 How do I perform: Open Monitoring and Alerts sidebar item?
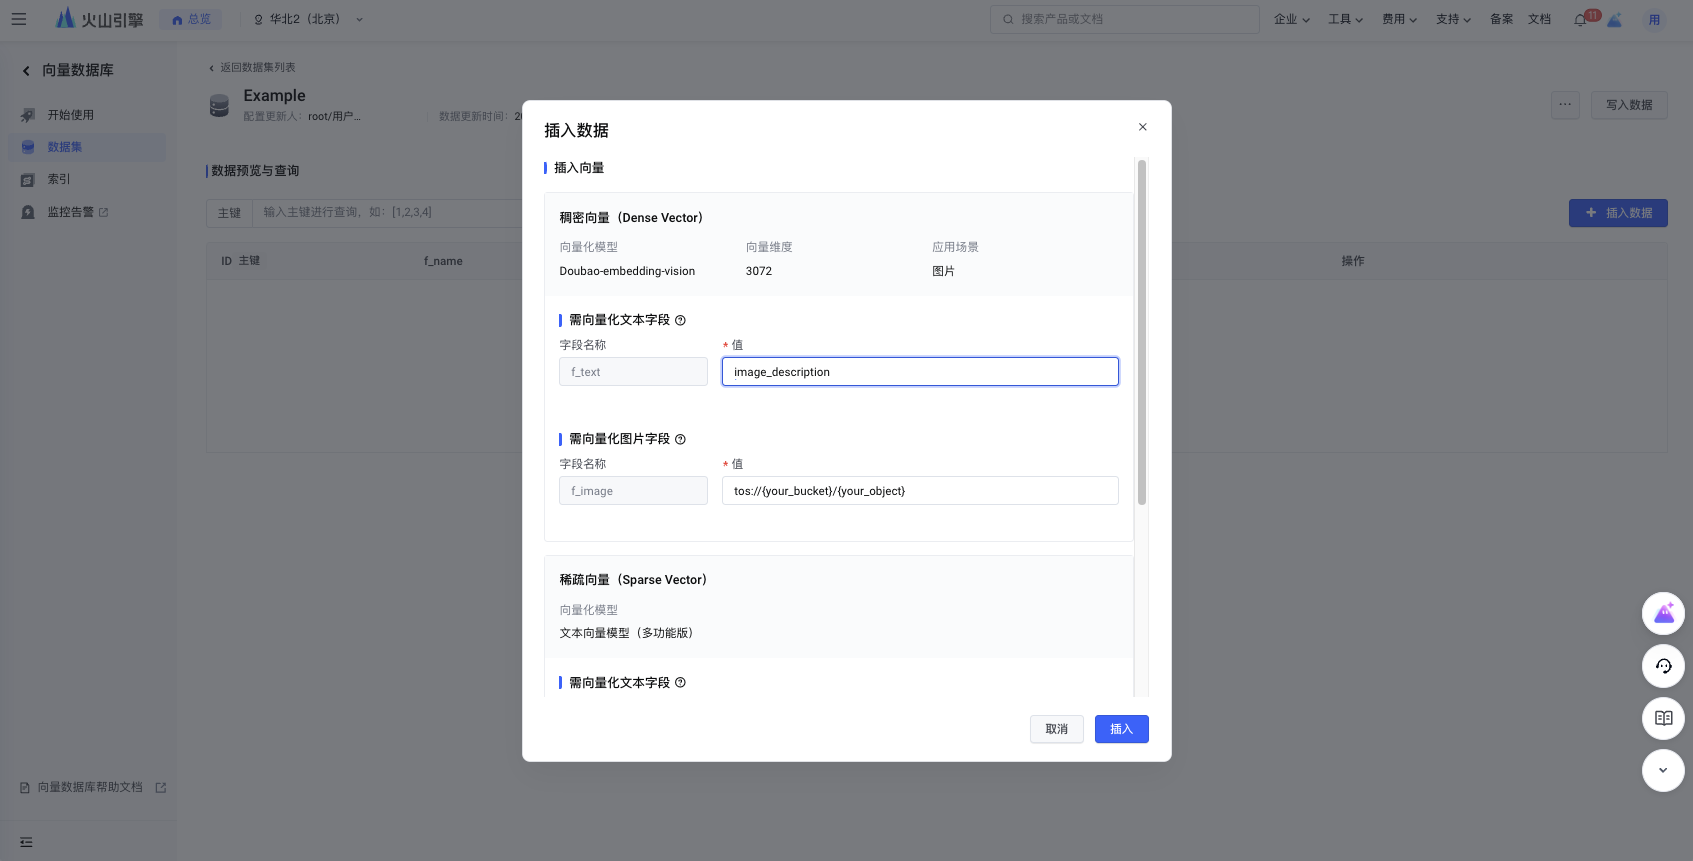click(x=86, y=212)
